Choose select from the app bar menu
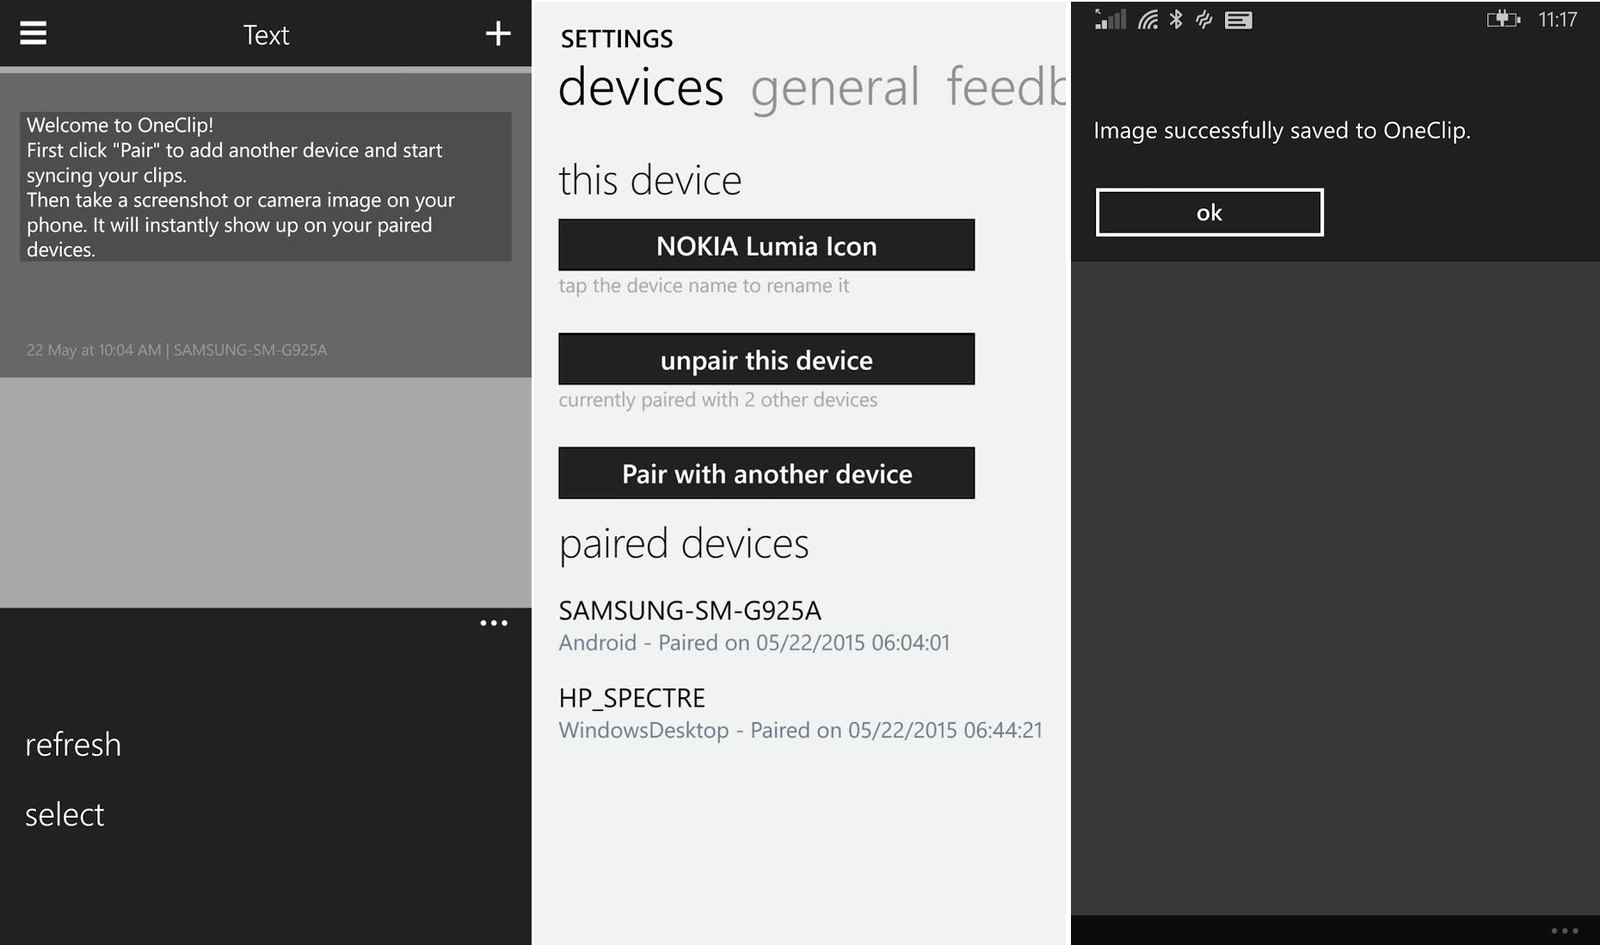The image size is (1600, 945). click(x=64, y=815)
